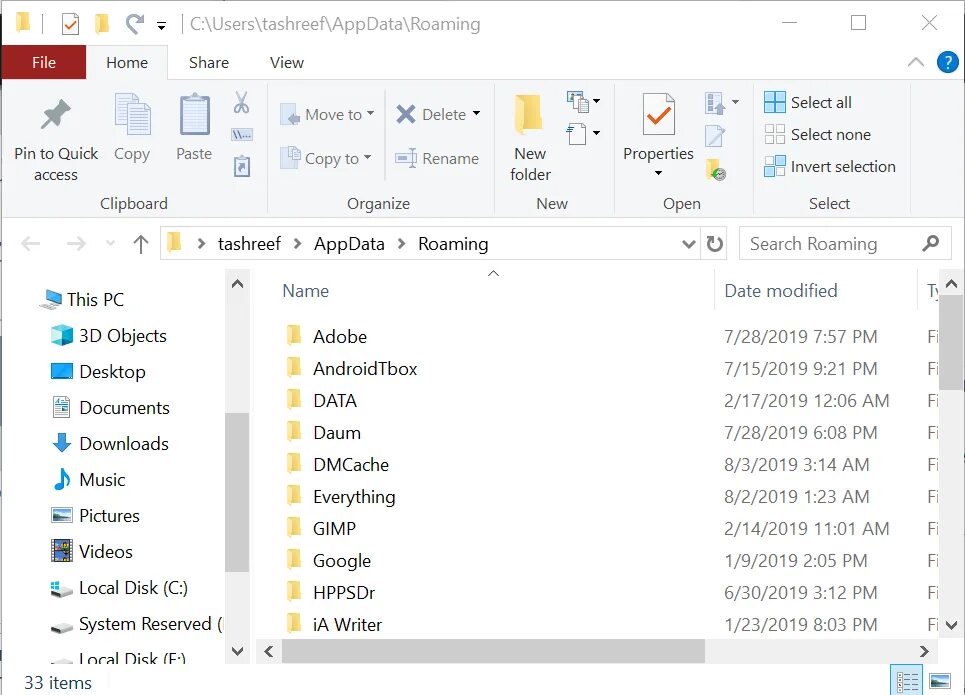Expand the Properties dropdown arrow
This screenshot has height=695, width=965.
click(659, 173)
